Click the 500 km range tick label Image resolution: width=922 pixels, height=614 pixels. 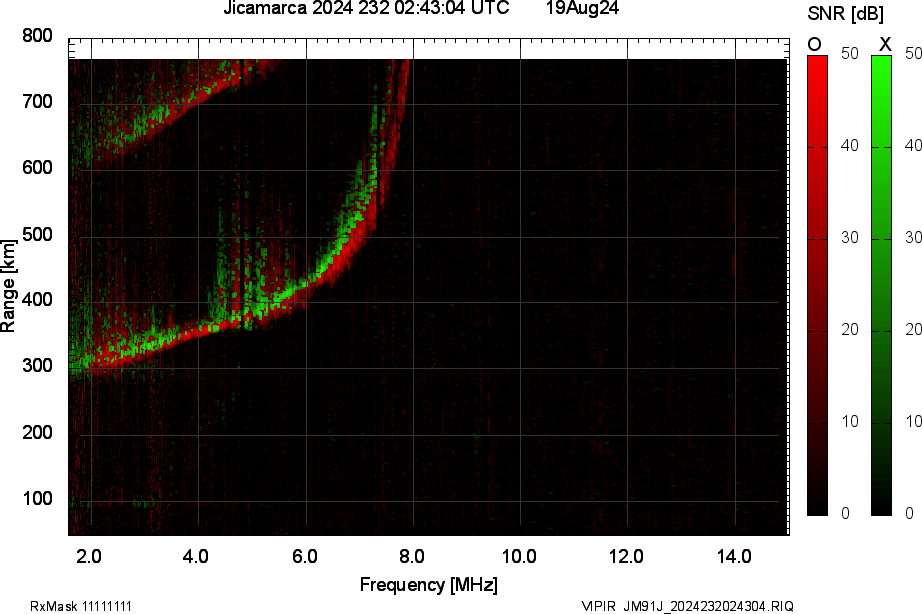[37, 235]
